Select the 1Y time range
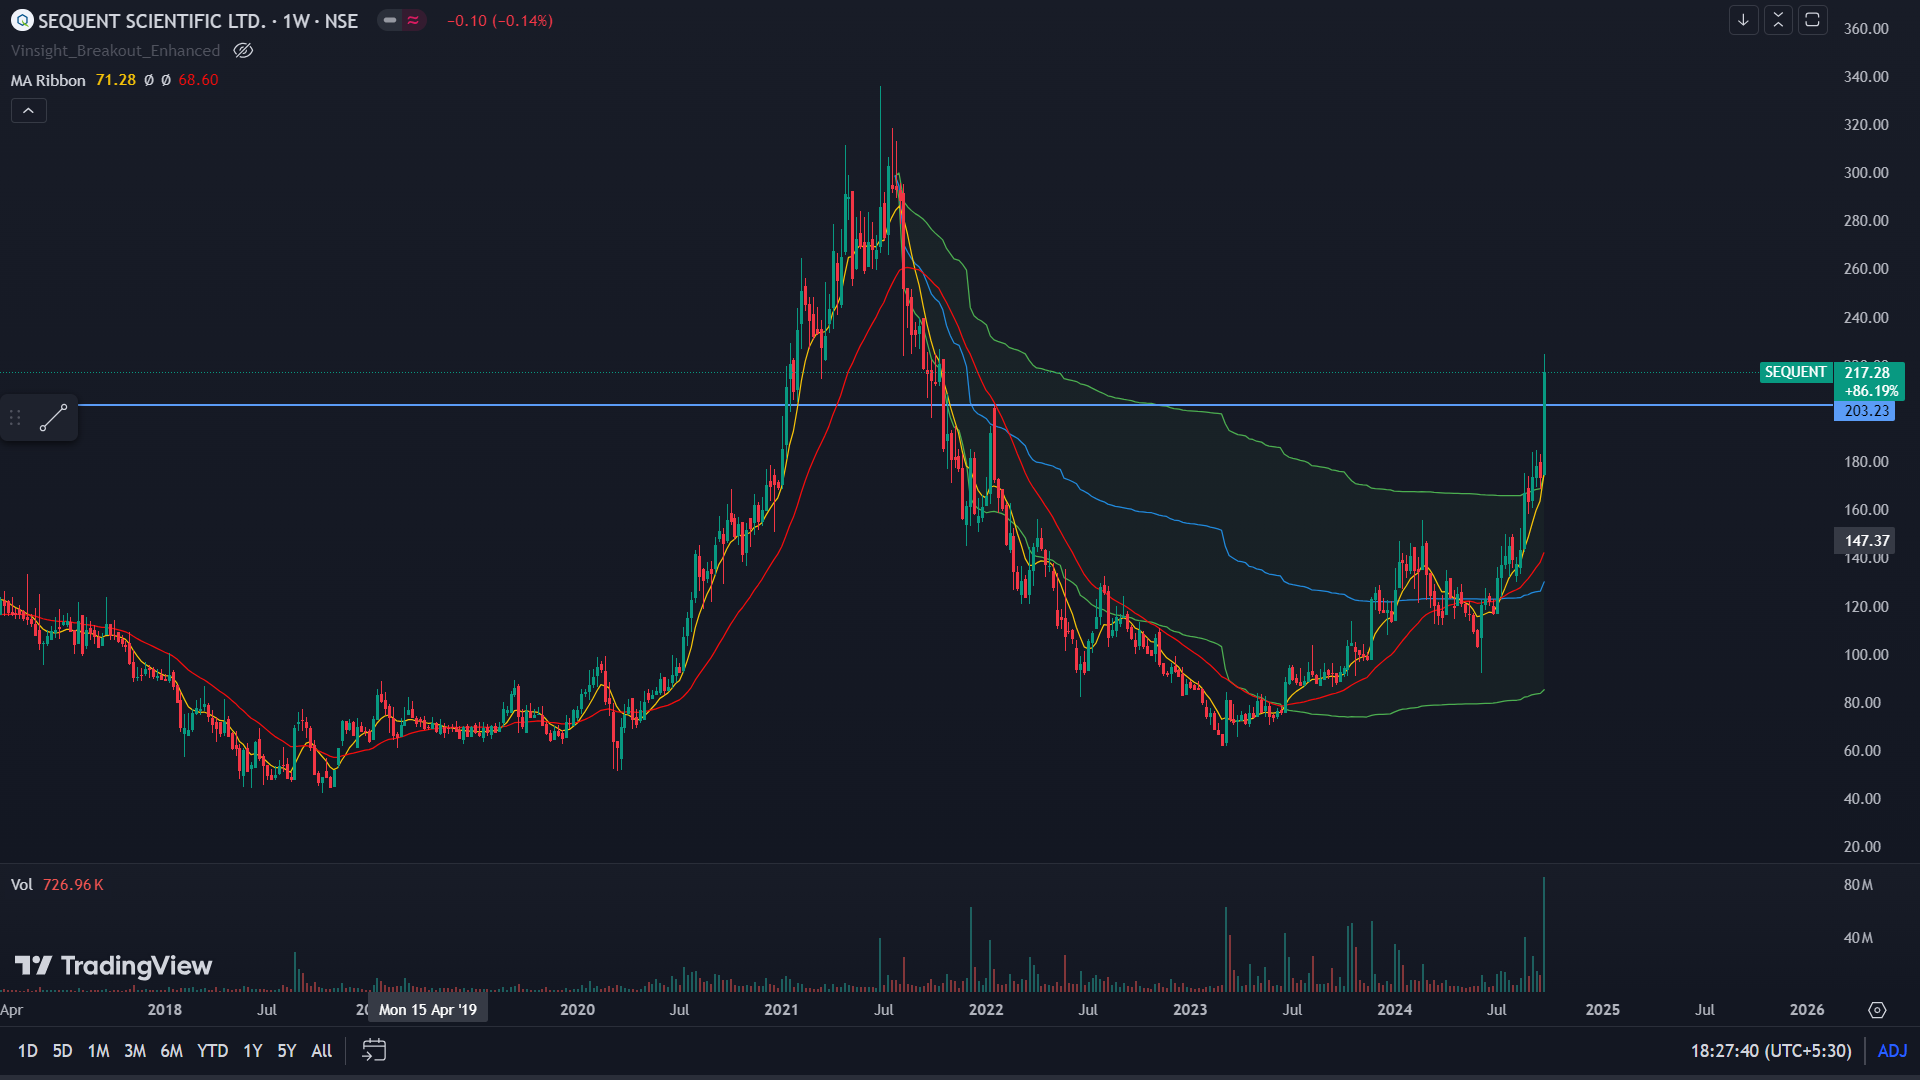 (252, 1051)
